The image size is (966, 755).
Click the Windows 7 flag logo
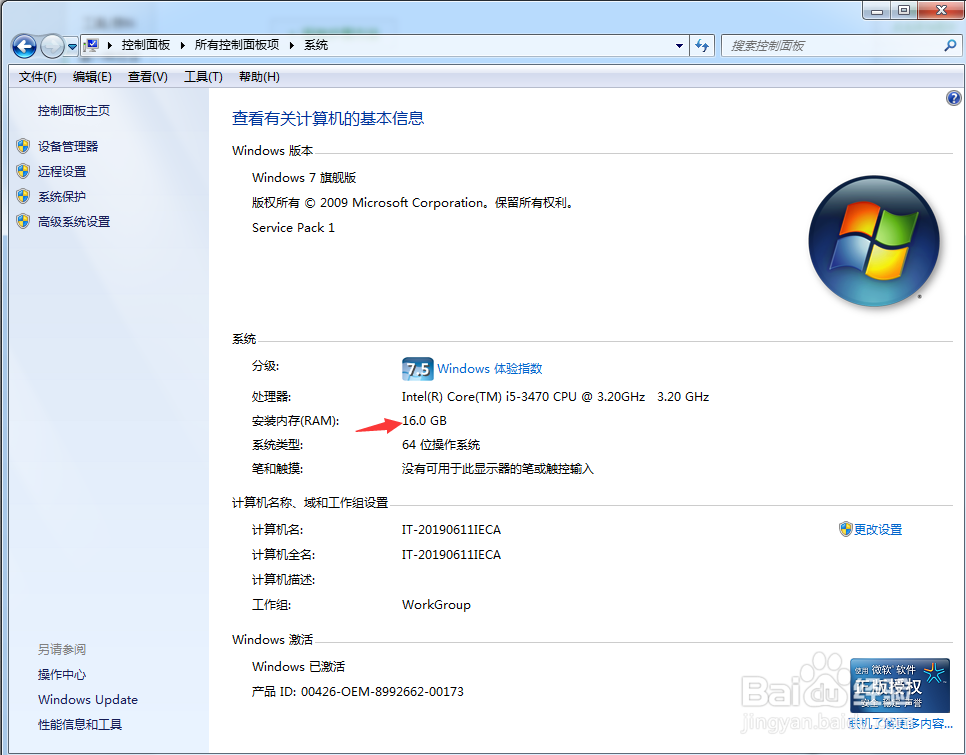point(873,241)
